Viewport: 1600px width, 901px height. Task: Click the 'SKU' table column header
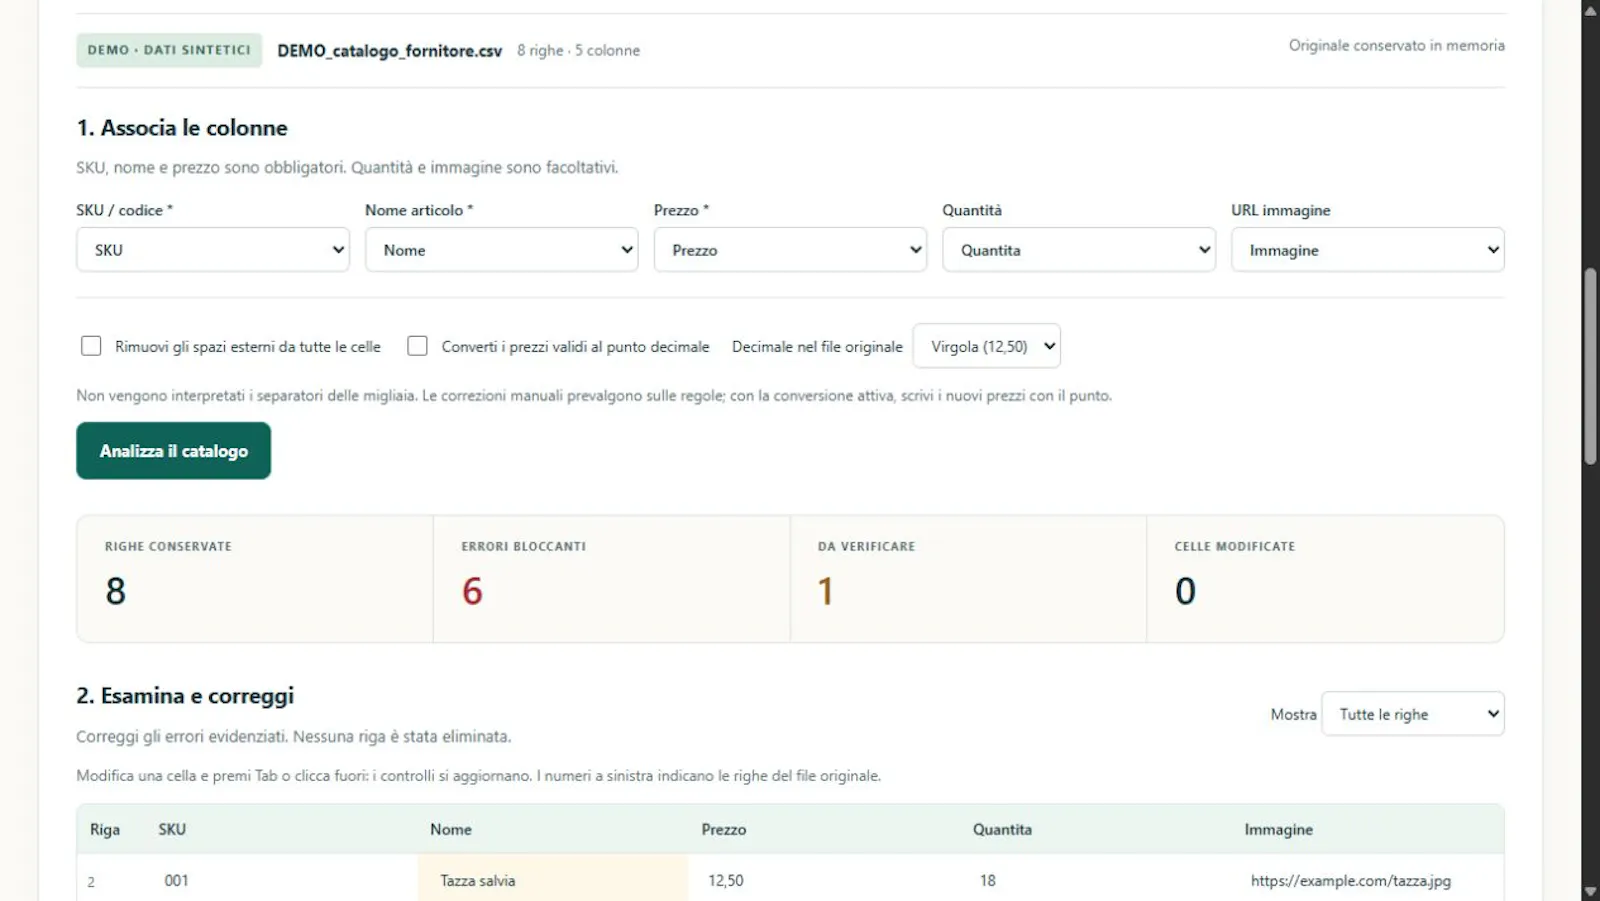[x=172, y=829]
